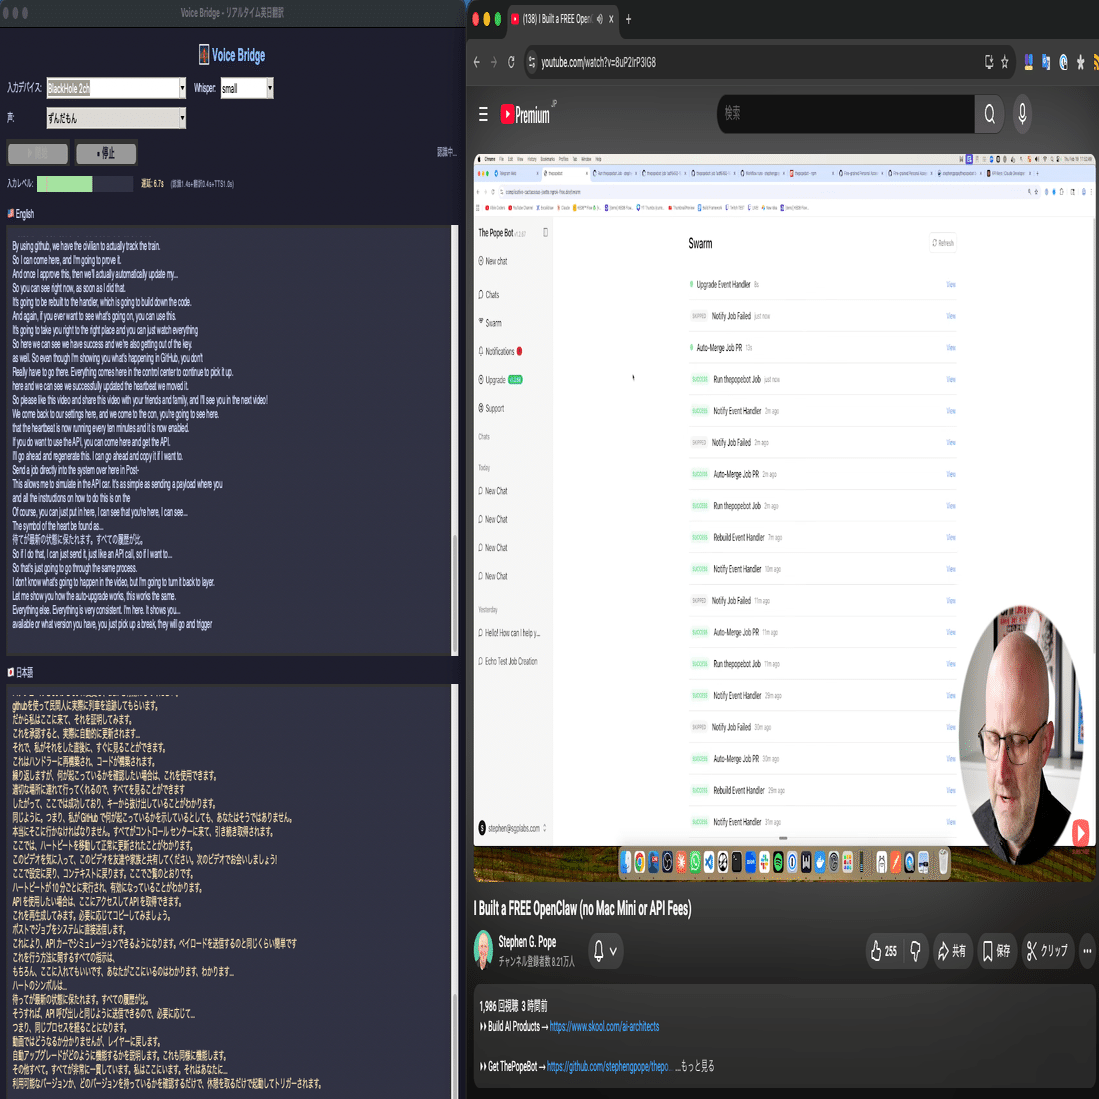Click the 遅延 6.7s latency readout
The width and height of the screenshot is (1099, 1099).
[152, 184]
